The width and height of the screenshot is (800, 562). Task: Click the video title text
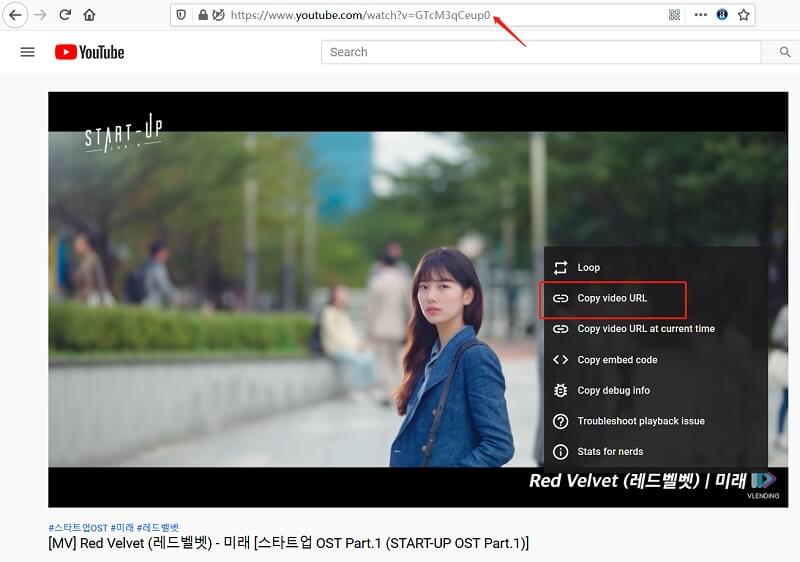[289, 544]
